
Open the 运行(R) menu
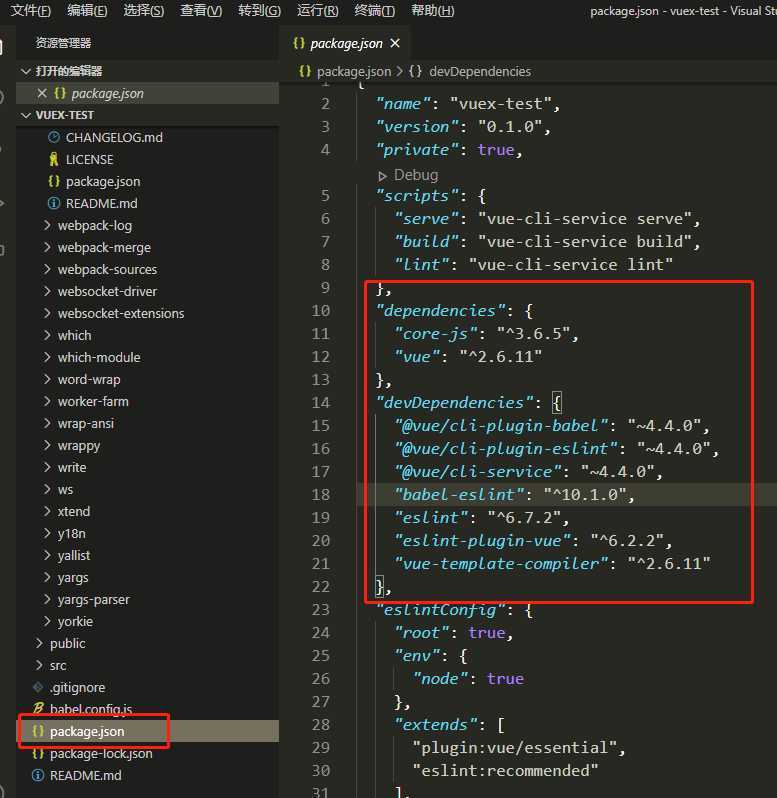pos(318,10)
